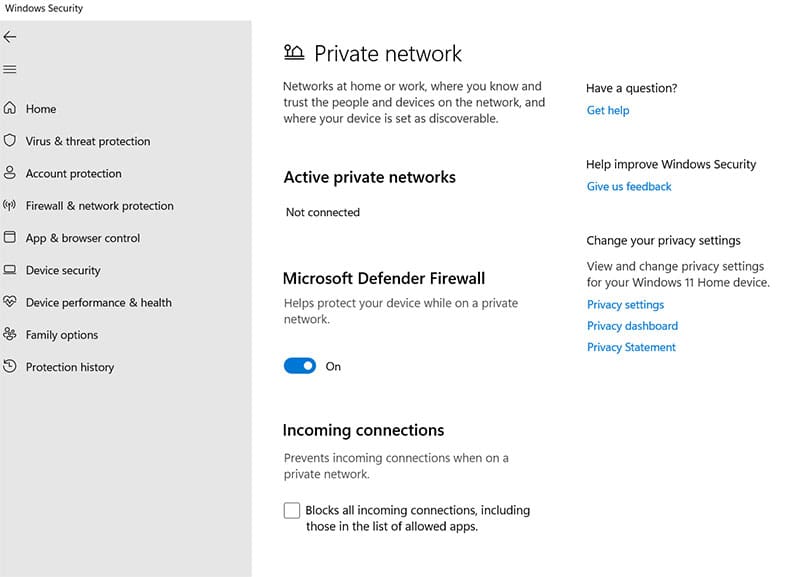
Task: Click the Windows Security title bar
Action: pos(44,7)
